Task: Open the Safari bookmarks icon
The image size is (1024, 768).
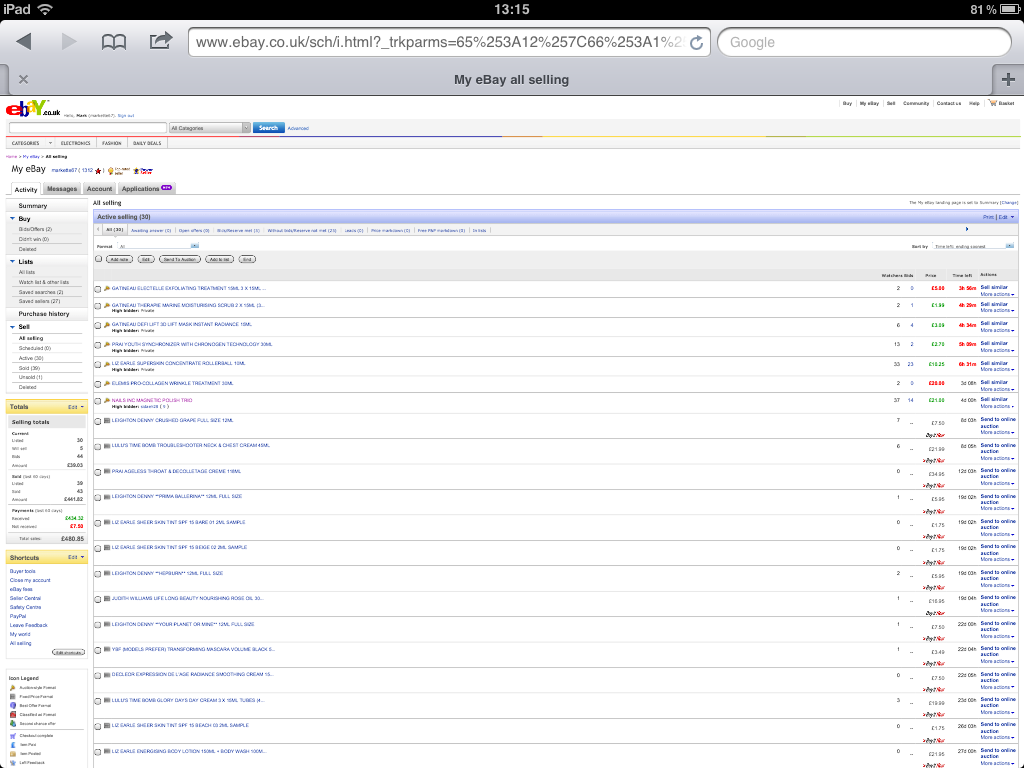Action: 114,42
